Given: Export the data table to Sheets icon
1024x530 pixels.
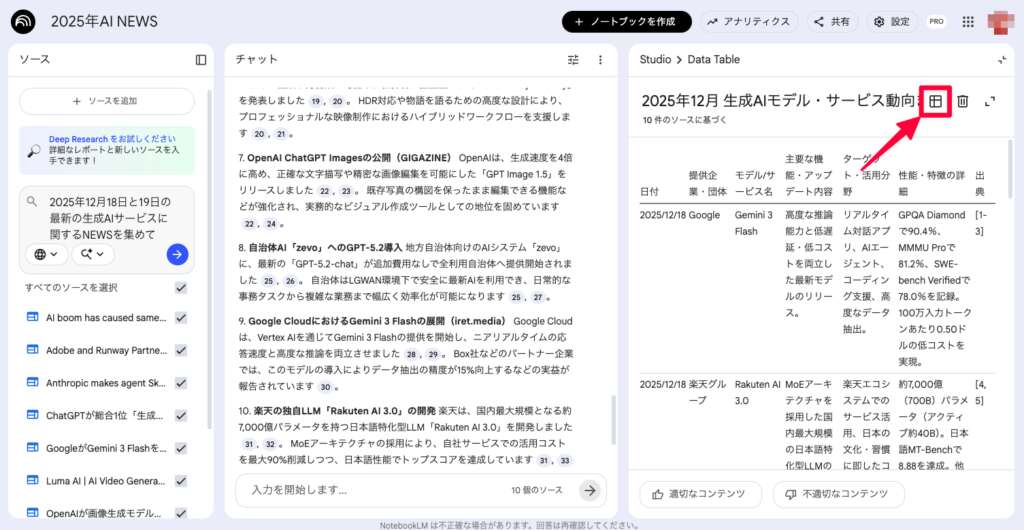Looking at the screenshot, I should click(x=935, y=101).
